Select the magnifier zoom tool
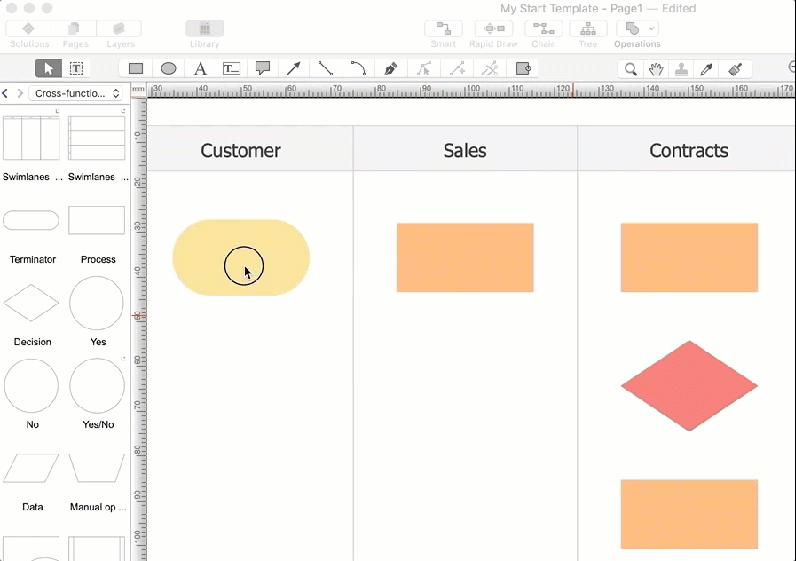The width and height of the screenshot is (796, 561). click(631, 69)
